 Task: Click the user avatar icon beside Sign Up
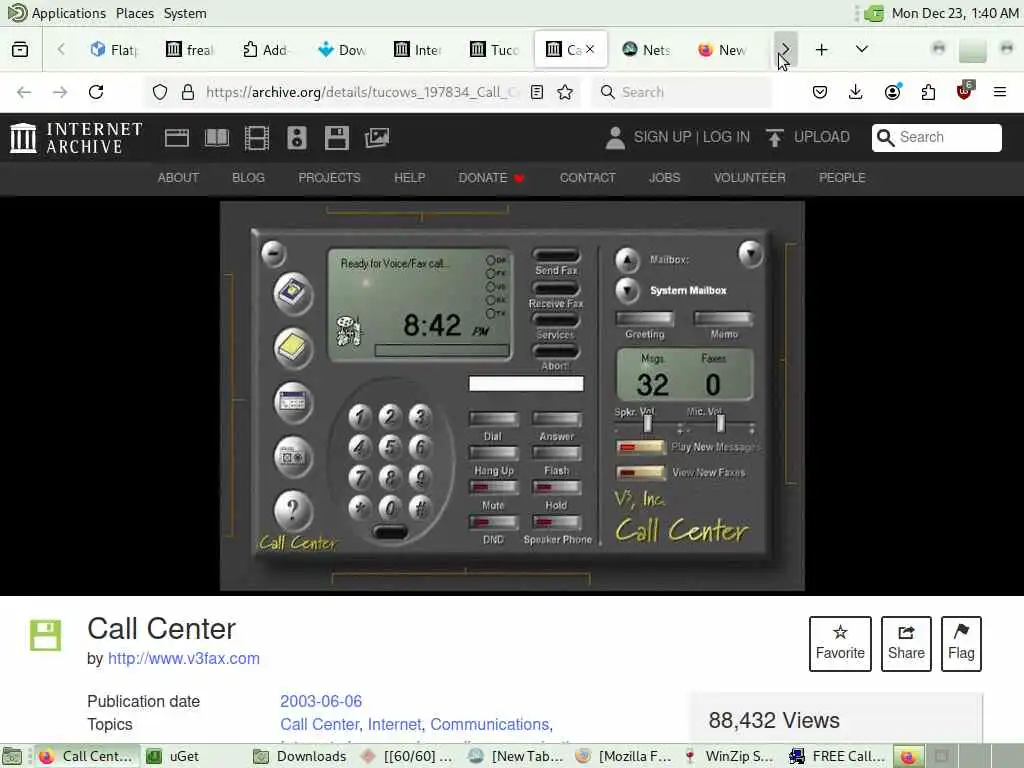point(615,138)
